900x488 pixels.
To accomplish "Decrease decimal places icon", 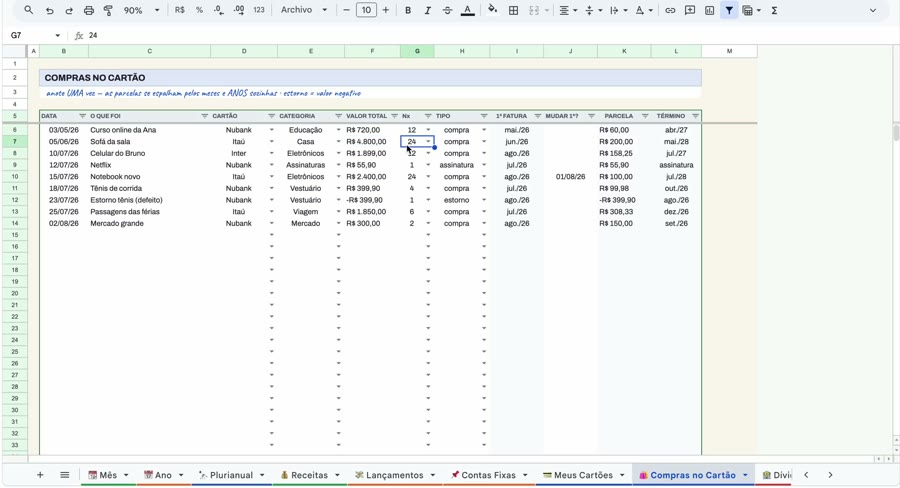I will [x=219, y=10].
